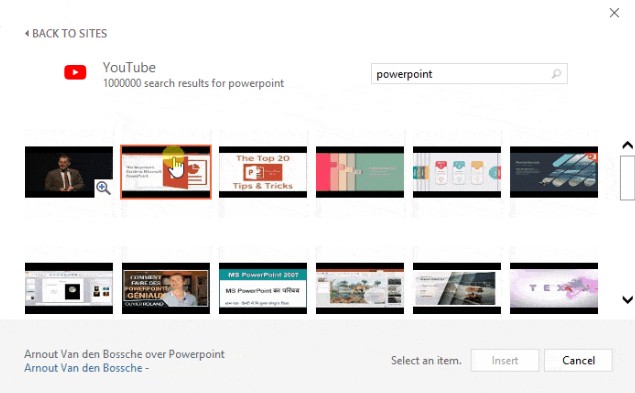Click the scroll up arrow

tap(627, 145)
